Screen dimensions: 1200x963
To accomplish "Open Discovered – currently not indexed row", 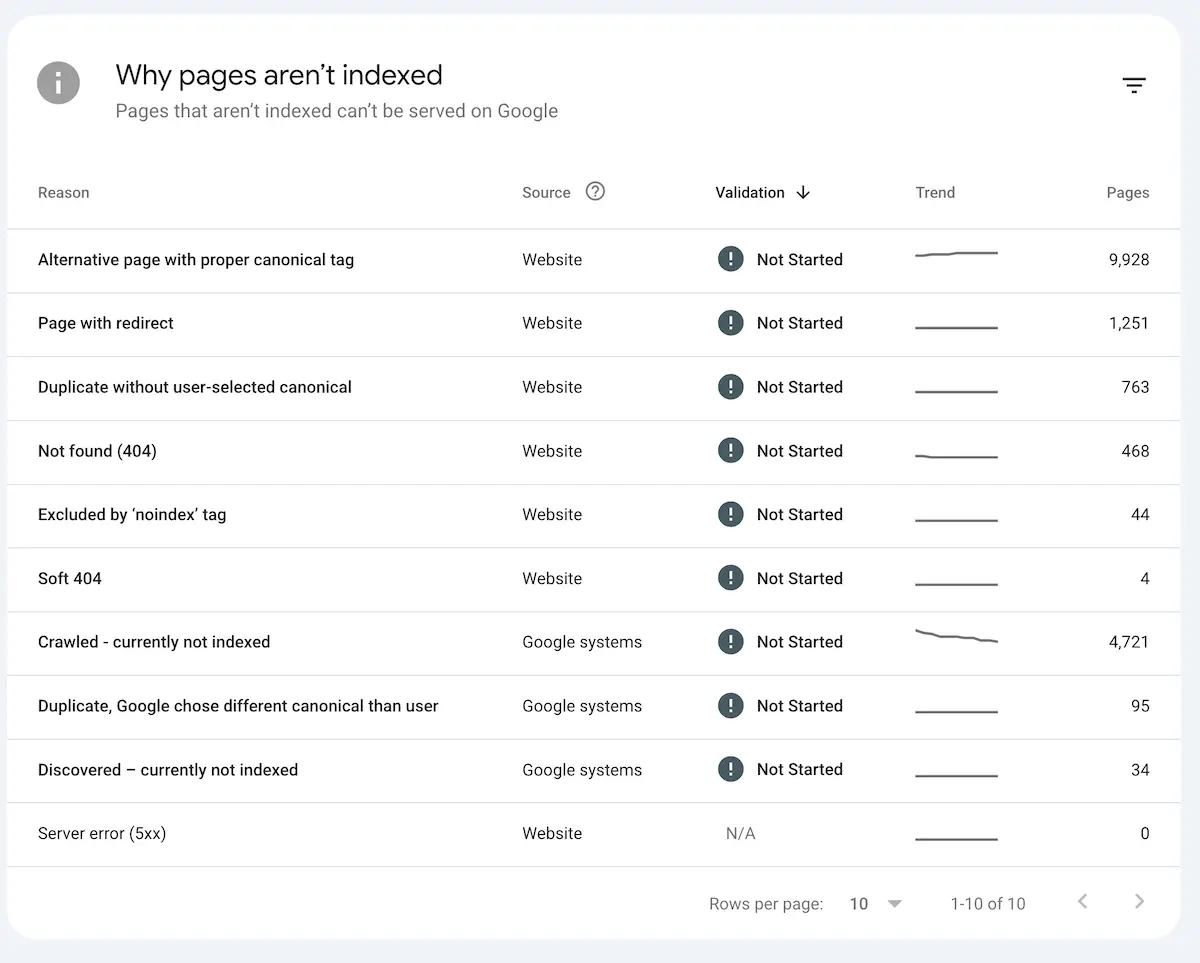I will (594, 770).
